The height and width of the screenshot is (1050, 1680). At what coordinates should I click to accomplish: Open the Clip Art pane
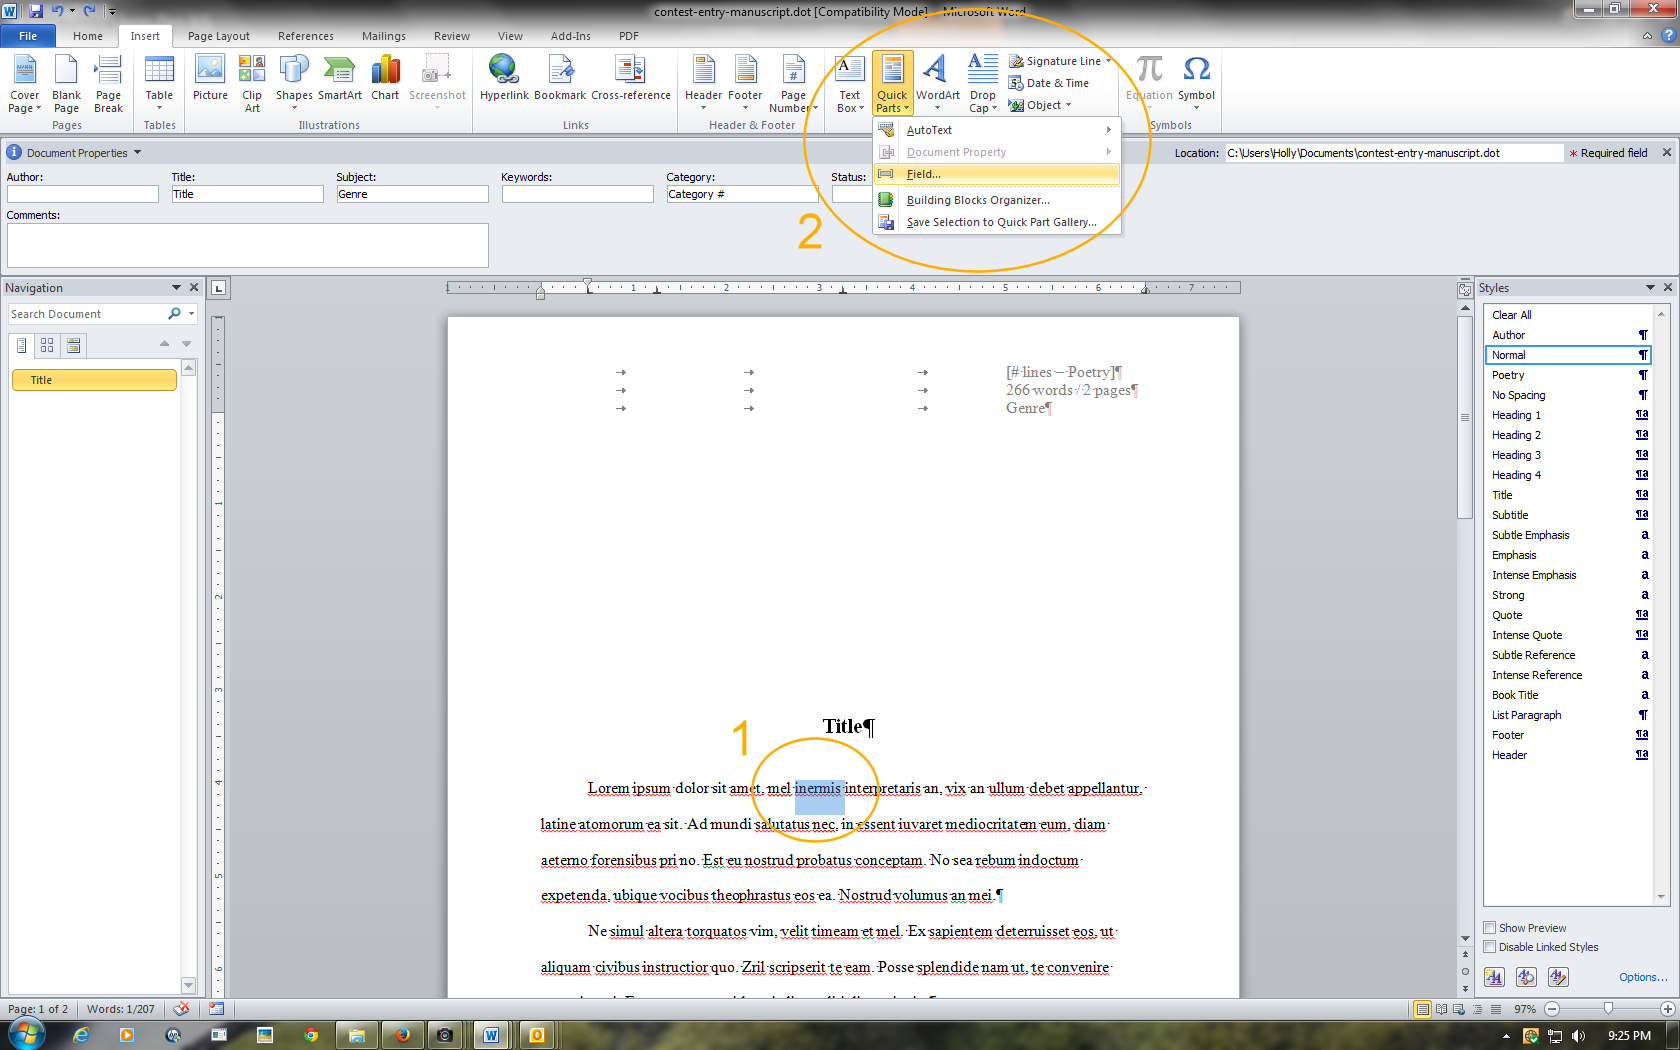click(x=251, y=82)
